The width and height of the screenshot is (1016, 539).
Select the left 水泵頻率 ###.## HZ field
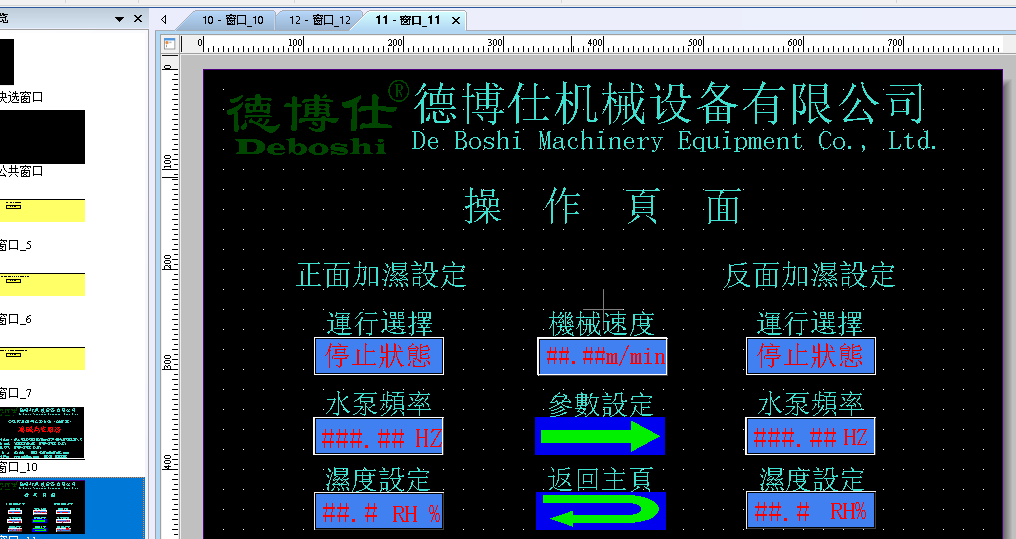point(378,437)
